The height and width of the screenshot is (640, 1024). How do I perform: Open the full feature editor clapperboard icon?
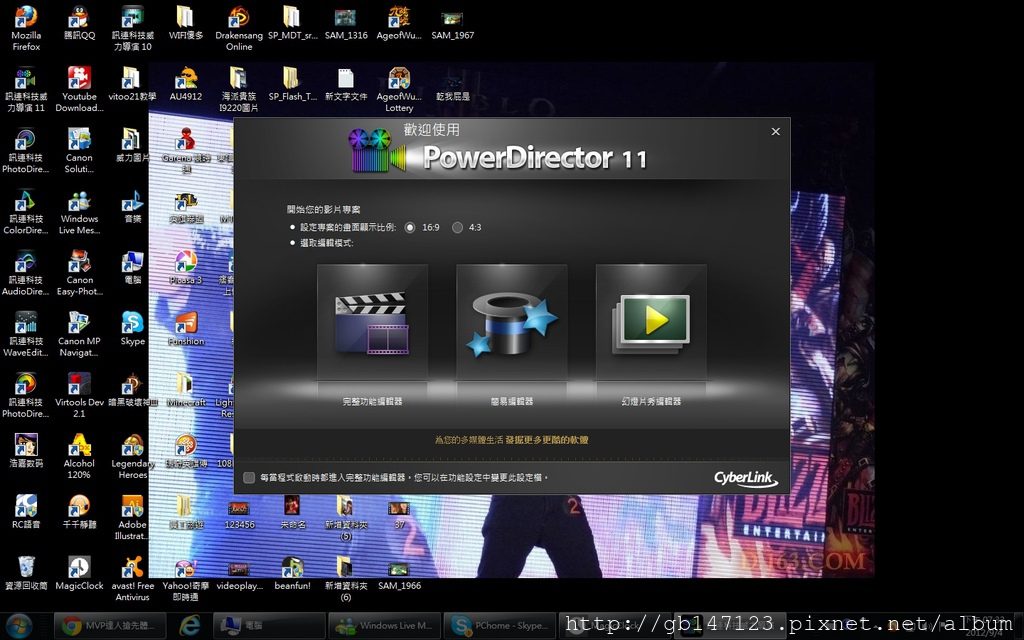(x=371, y=323)
